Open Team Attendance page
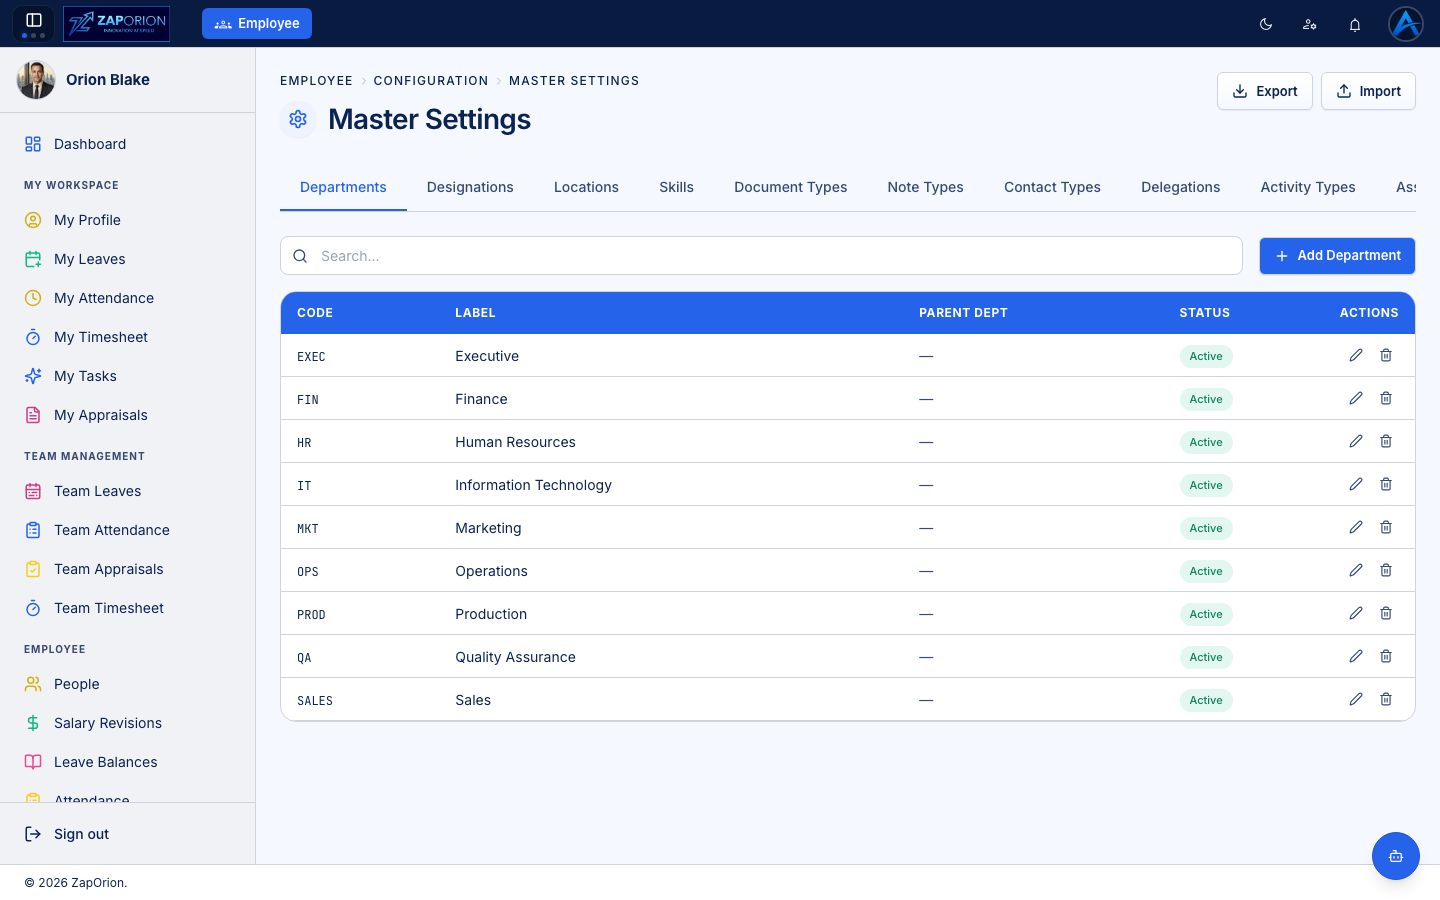Viewport: 1440px width, 900px height. click(127, 530)
